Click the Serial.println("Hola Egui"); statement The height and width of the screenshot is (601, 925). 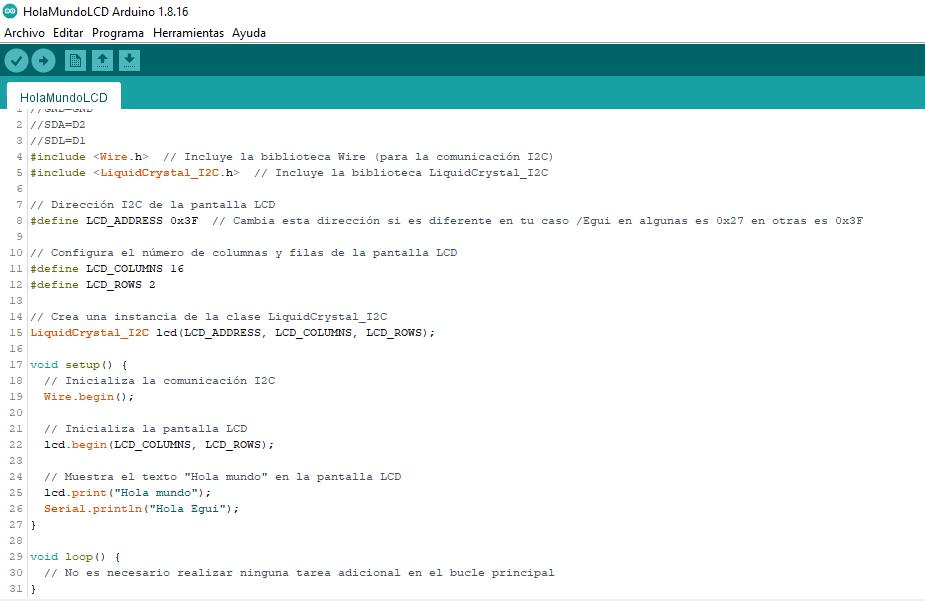click(142, 508)
